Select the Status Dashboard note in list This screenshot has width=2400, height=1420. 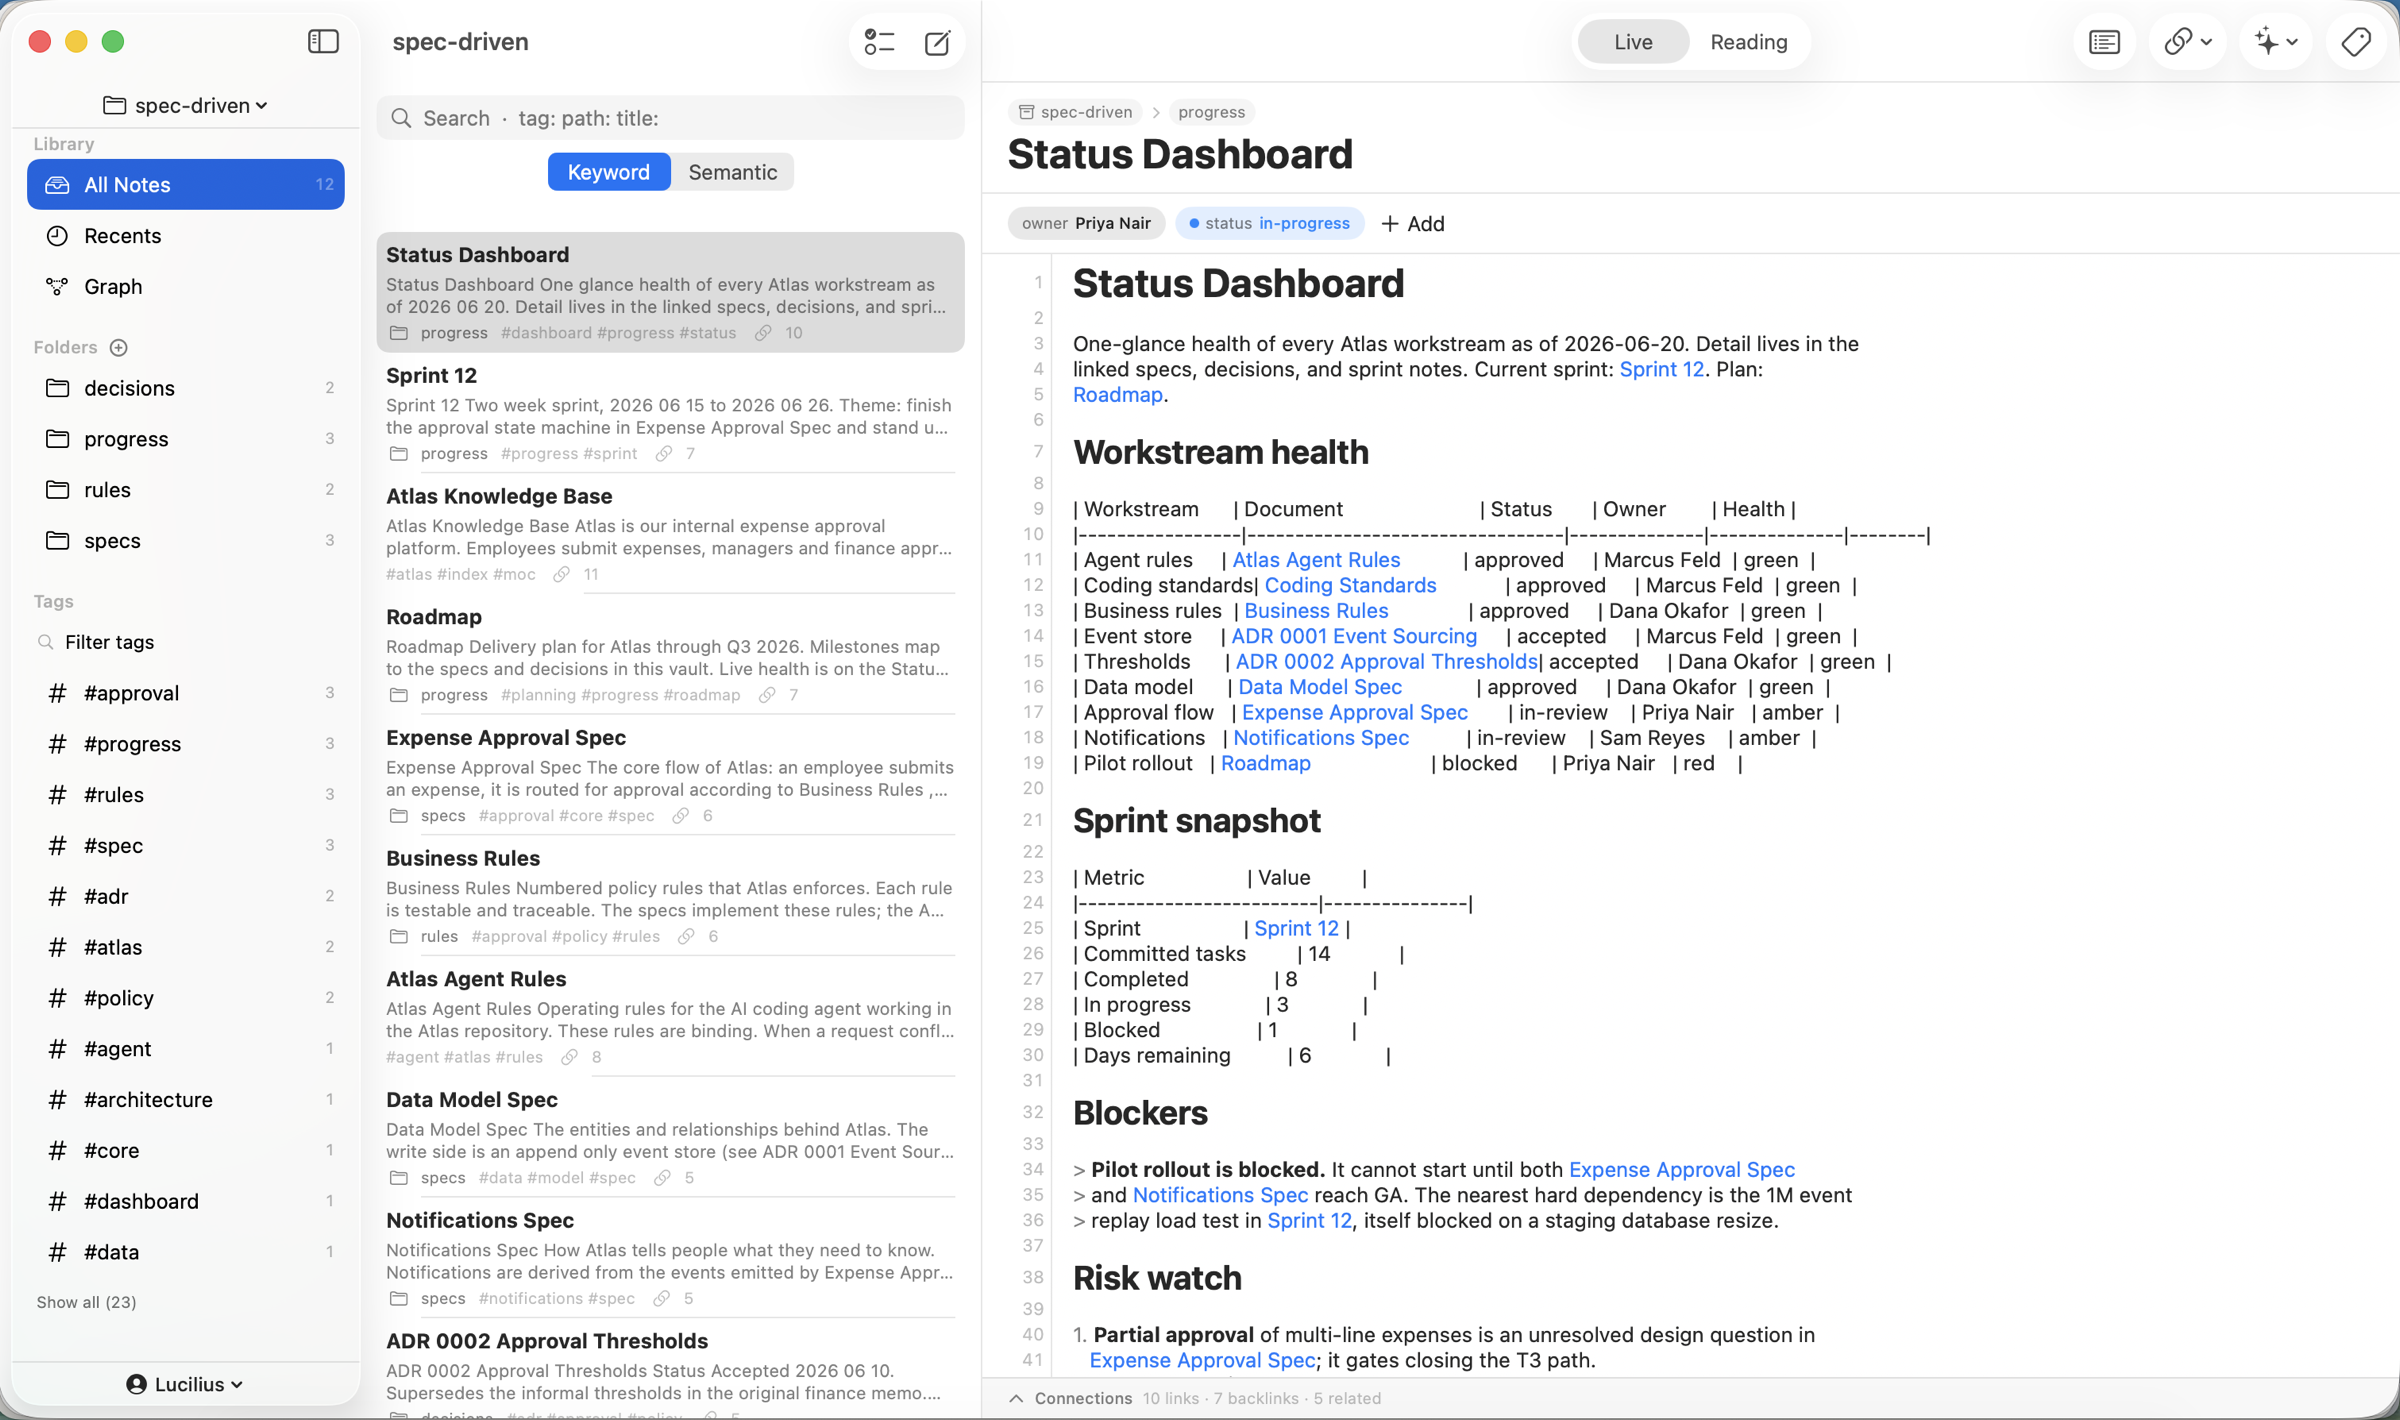(670, 292)
